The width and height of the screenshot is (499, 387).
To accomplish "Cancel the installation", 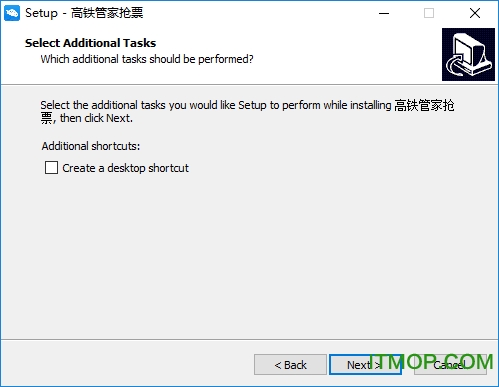I will (x=450, y=365).
